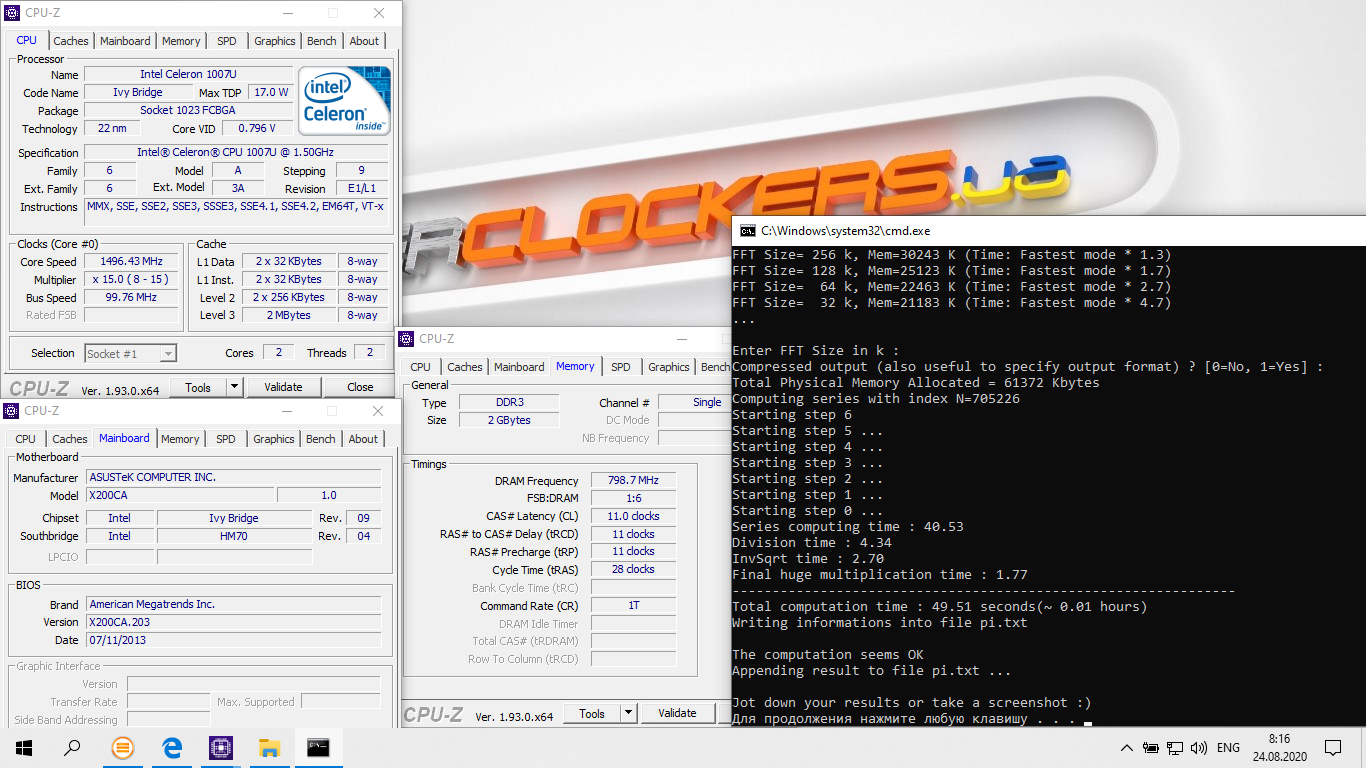Click the Multiplier x 15.0 value
This screenshot has width=1366, height=768.
click(x=131, y=280)
